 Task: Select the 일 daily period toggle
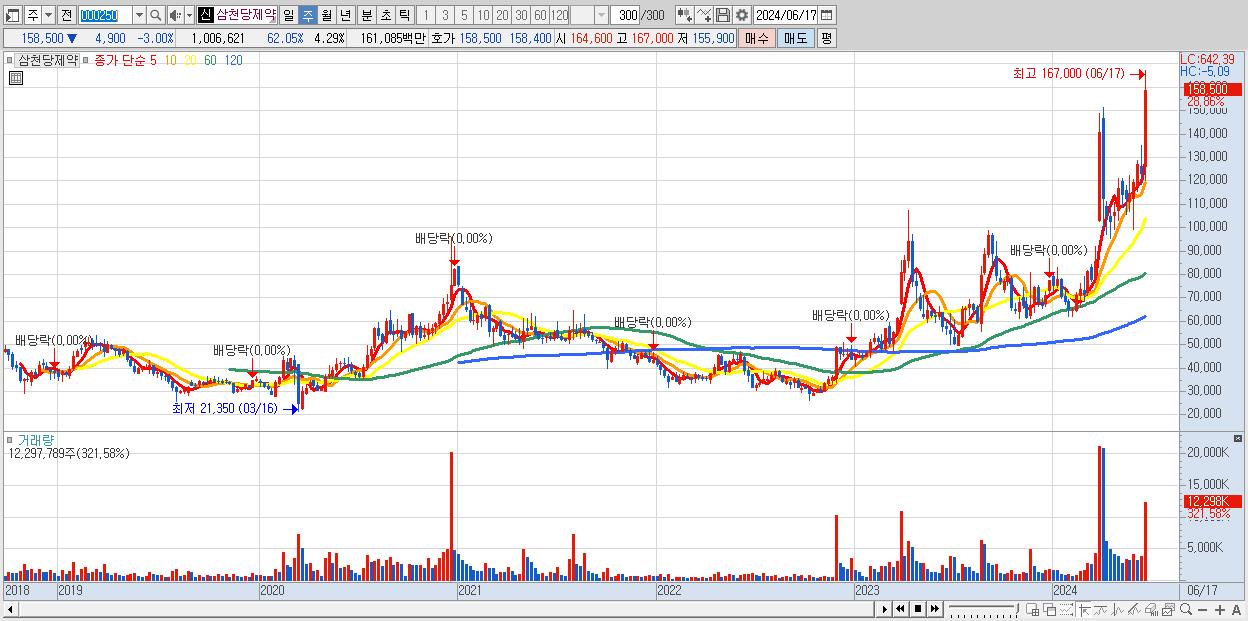(x=288, y=16)
